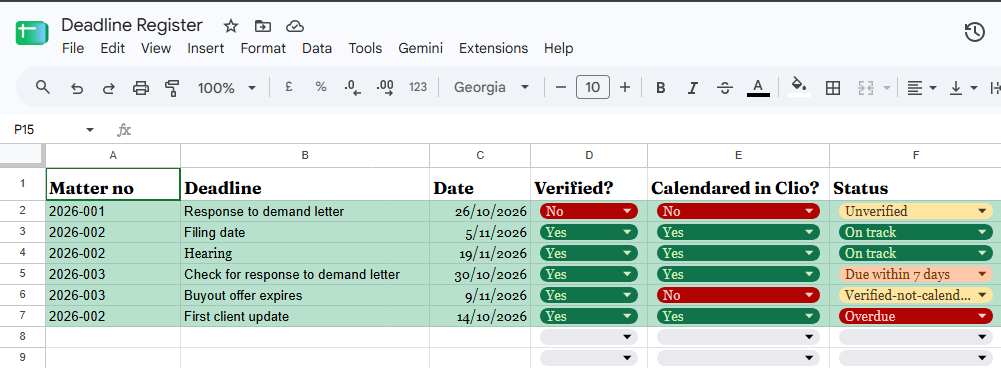Screen dimensions: 1001x368
Task: Open Name box dropdown arrow
Action: [x=90, y=130]
